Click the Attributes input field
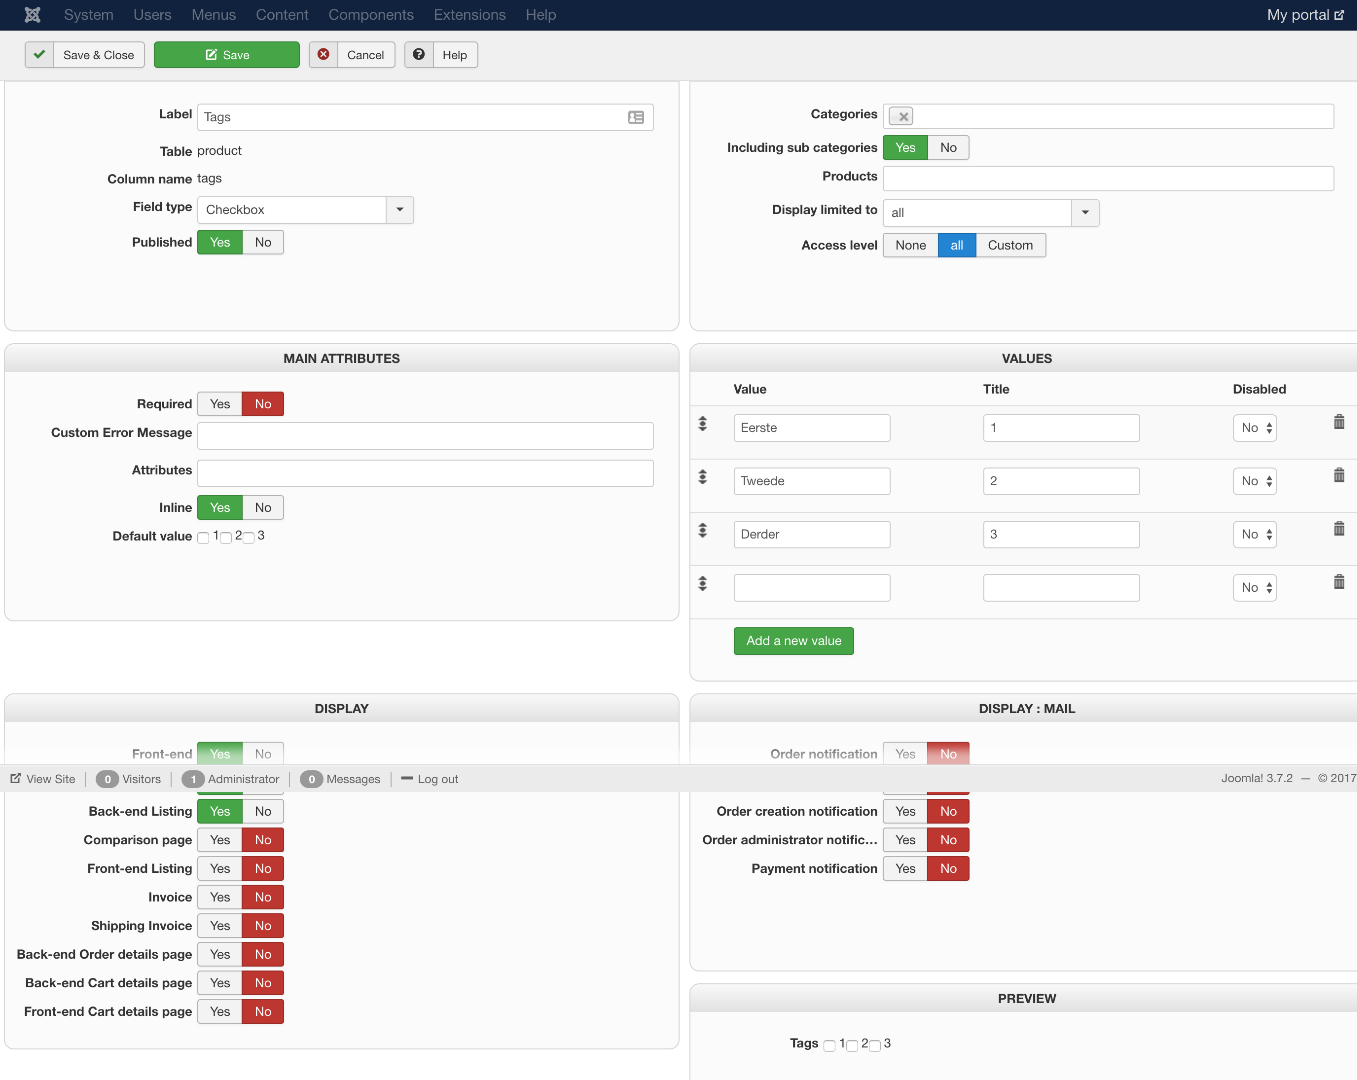 click(425, 473)
